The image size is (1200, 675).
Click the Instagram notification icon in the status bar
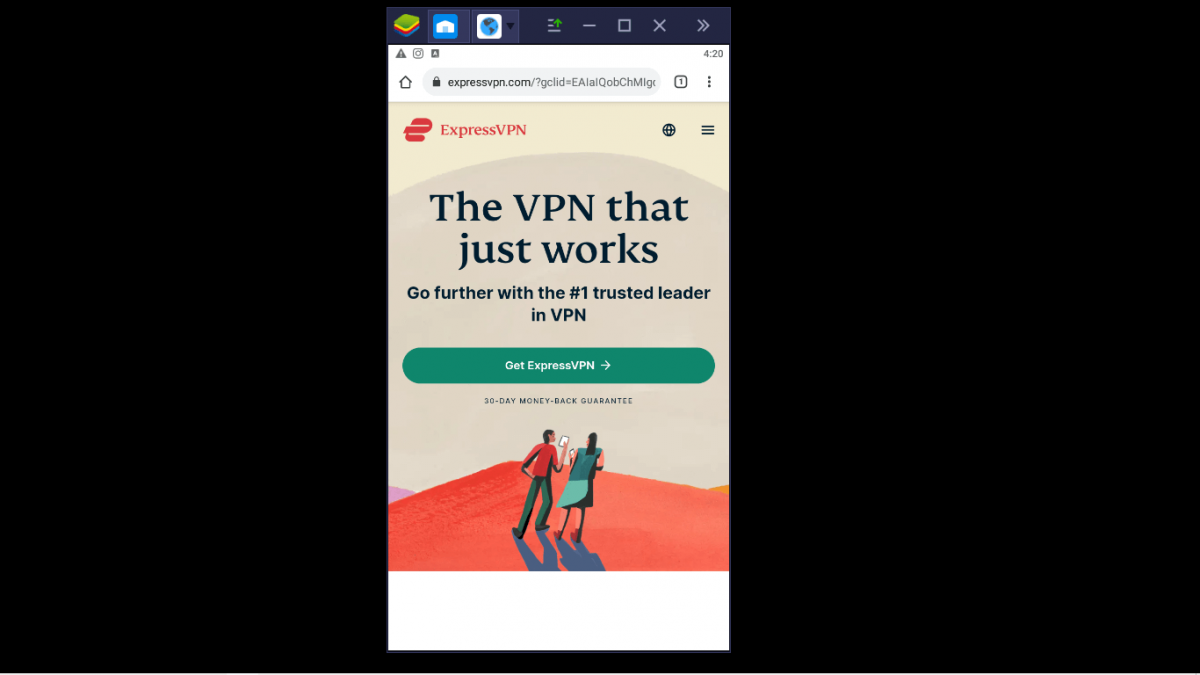(x=418, y=53)
